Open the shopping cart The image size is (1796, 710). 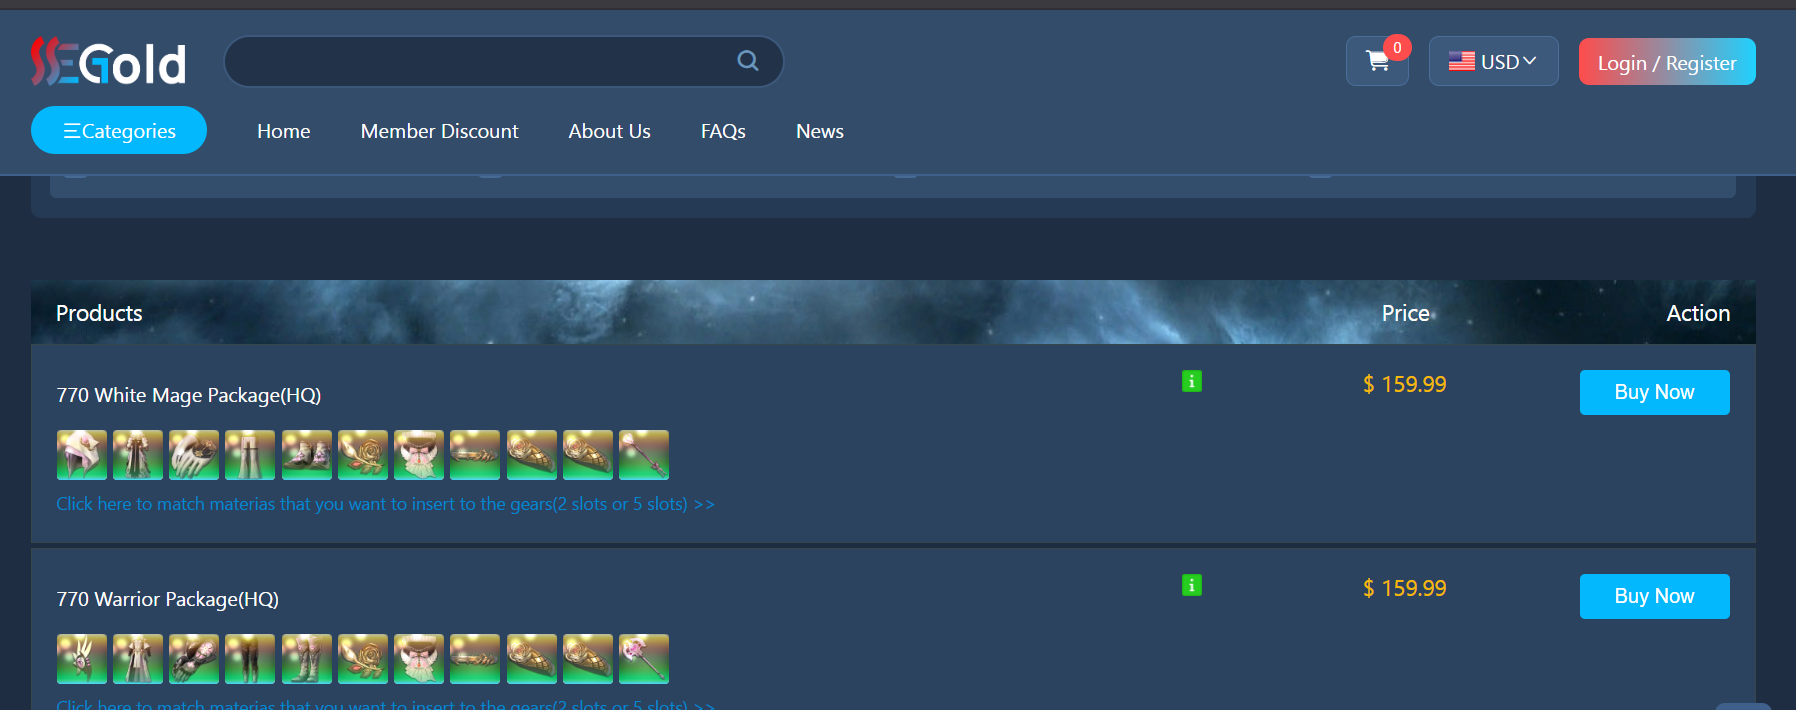coord(1377,61)
